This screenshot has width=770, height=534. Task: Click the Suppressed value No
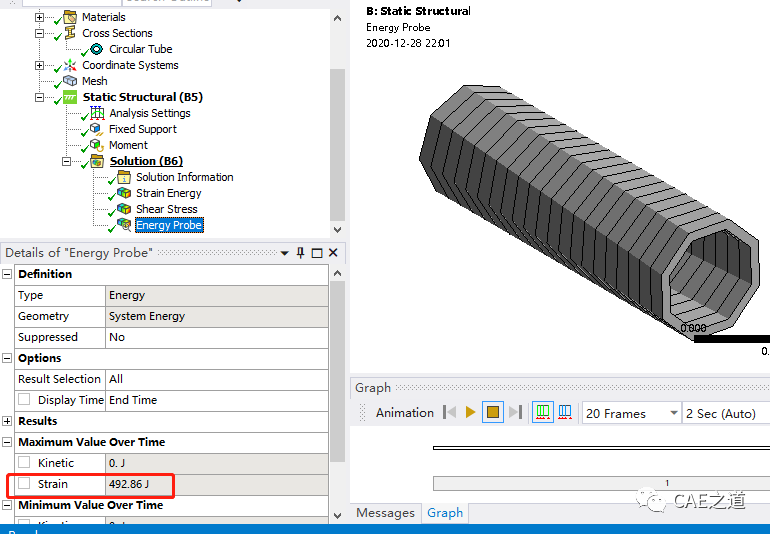(x=217, y=337)
